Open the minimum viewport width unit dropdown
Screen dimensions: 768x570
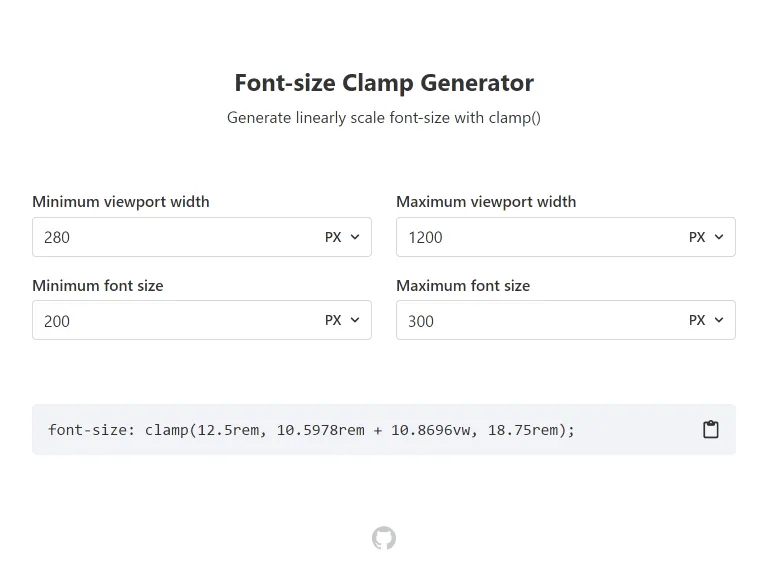pos(342,237)
